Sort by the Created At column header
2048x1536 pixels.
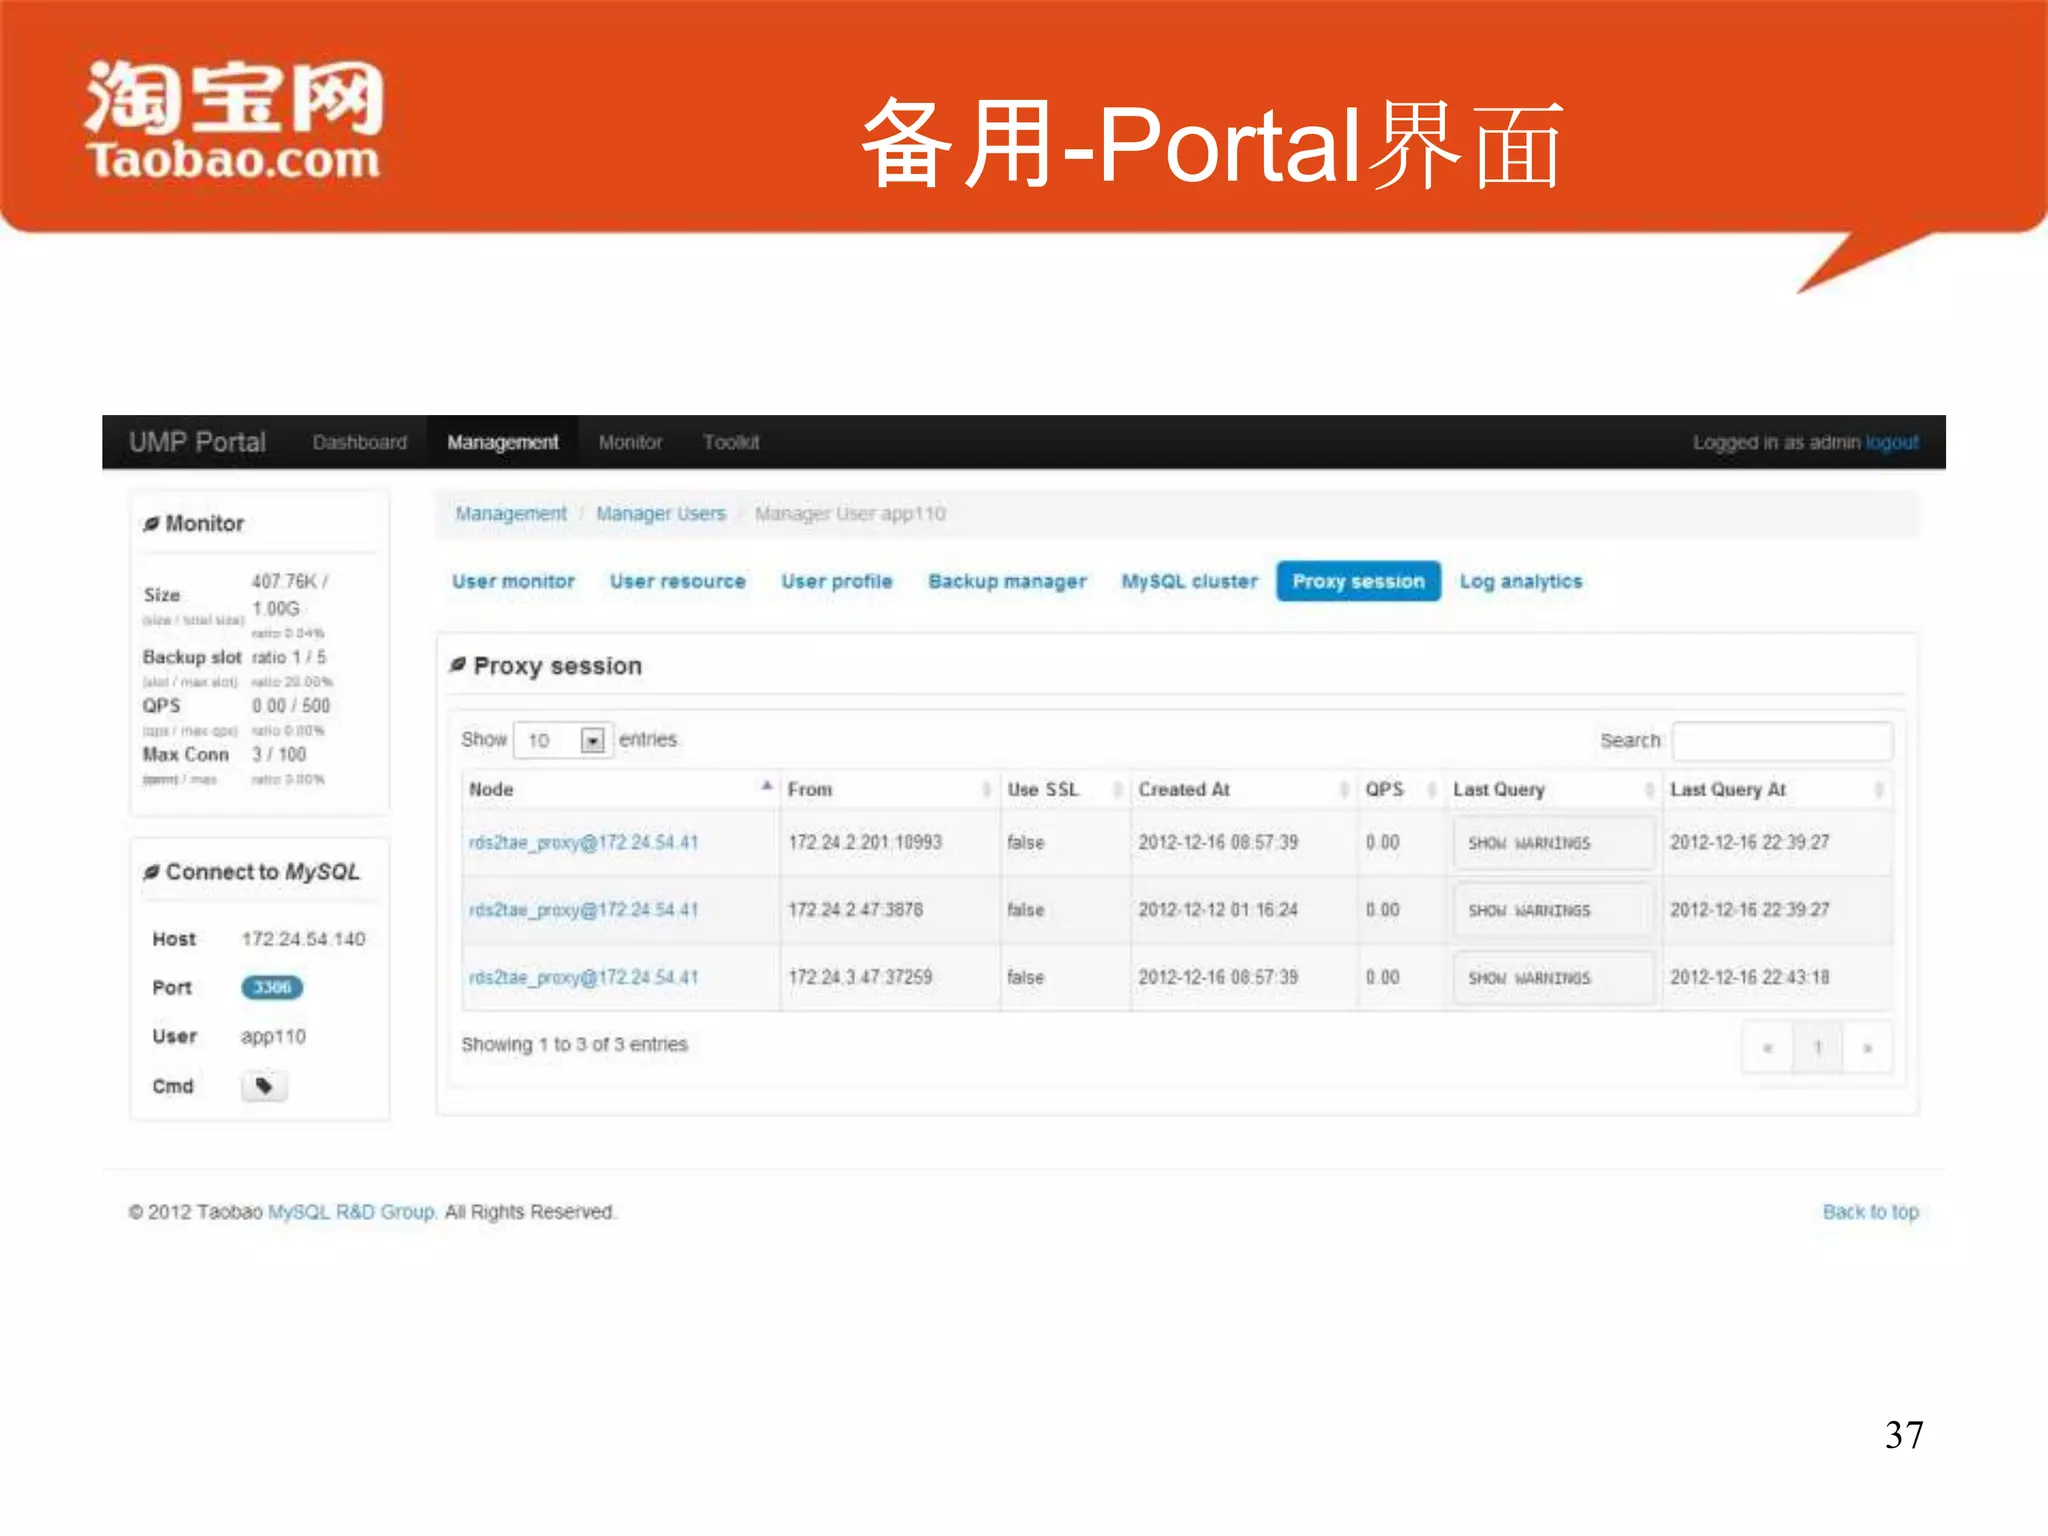coord(1184,789)
